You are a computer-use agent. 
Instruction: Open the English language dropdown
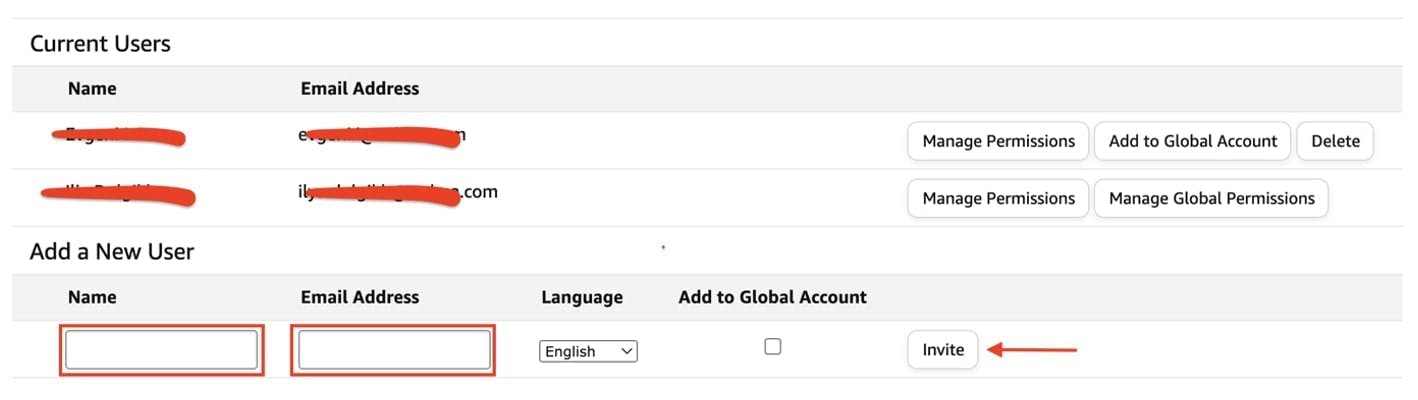(588, 351)
